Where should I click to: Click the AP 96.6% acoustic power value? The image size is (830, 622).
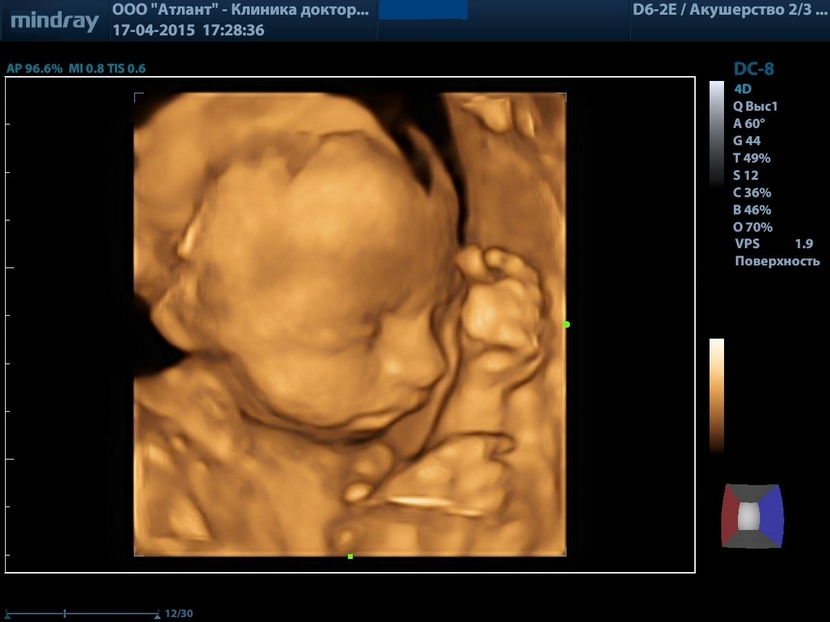point(34,68)
